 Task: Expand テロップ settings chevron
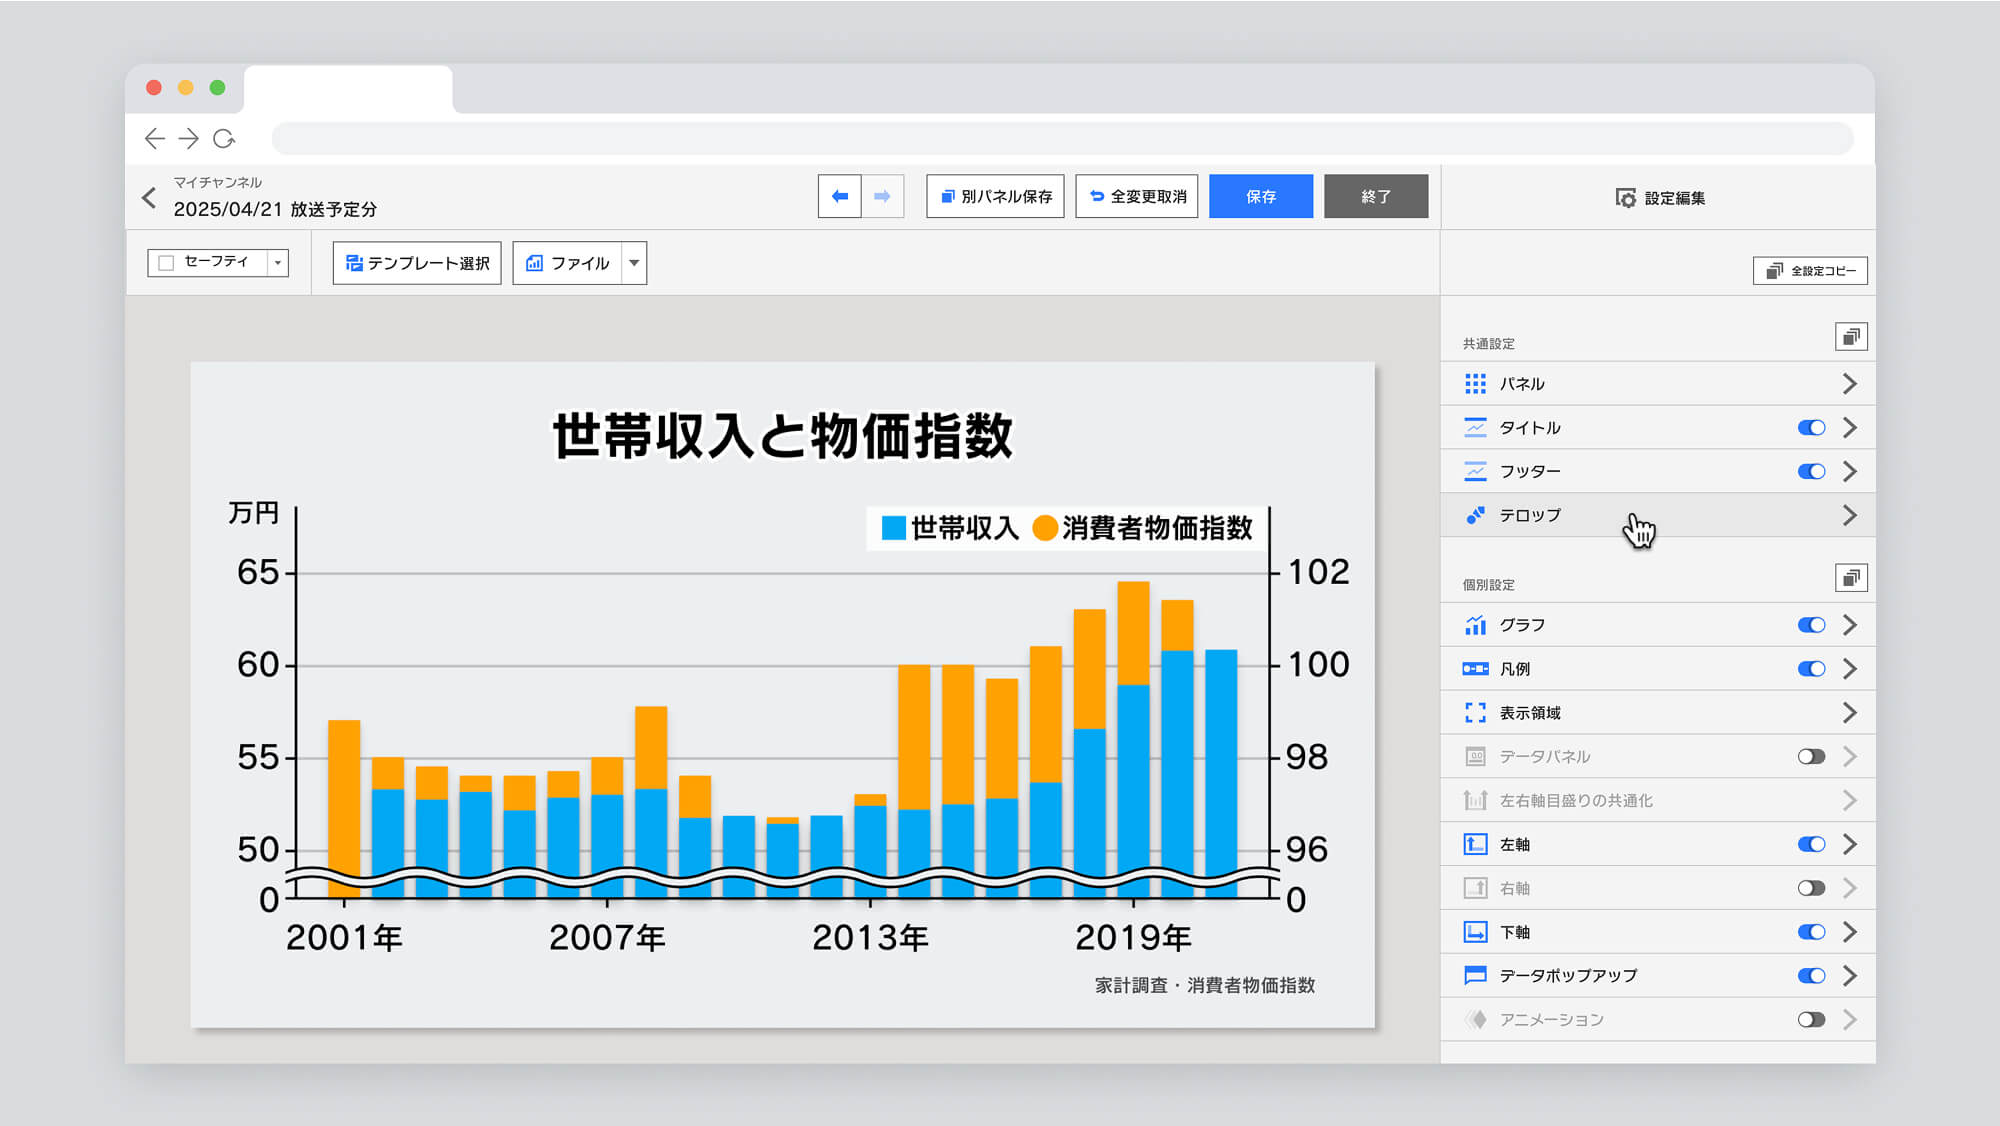[1850, 515]
